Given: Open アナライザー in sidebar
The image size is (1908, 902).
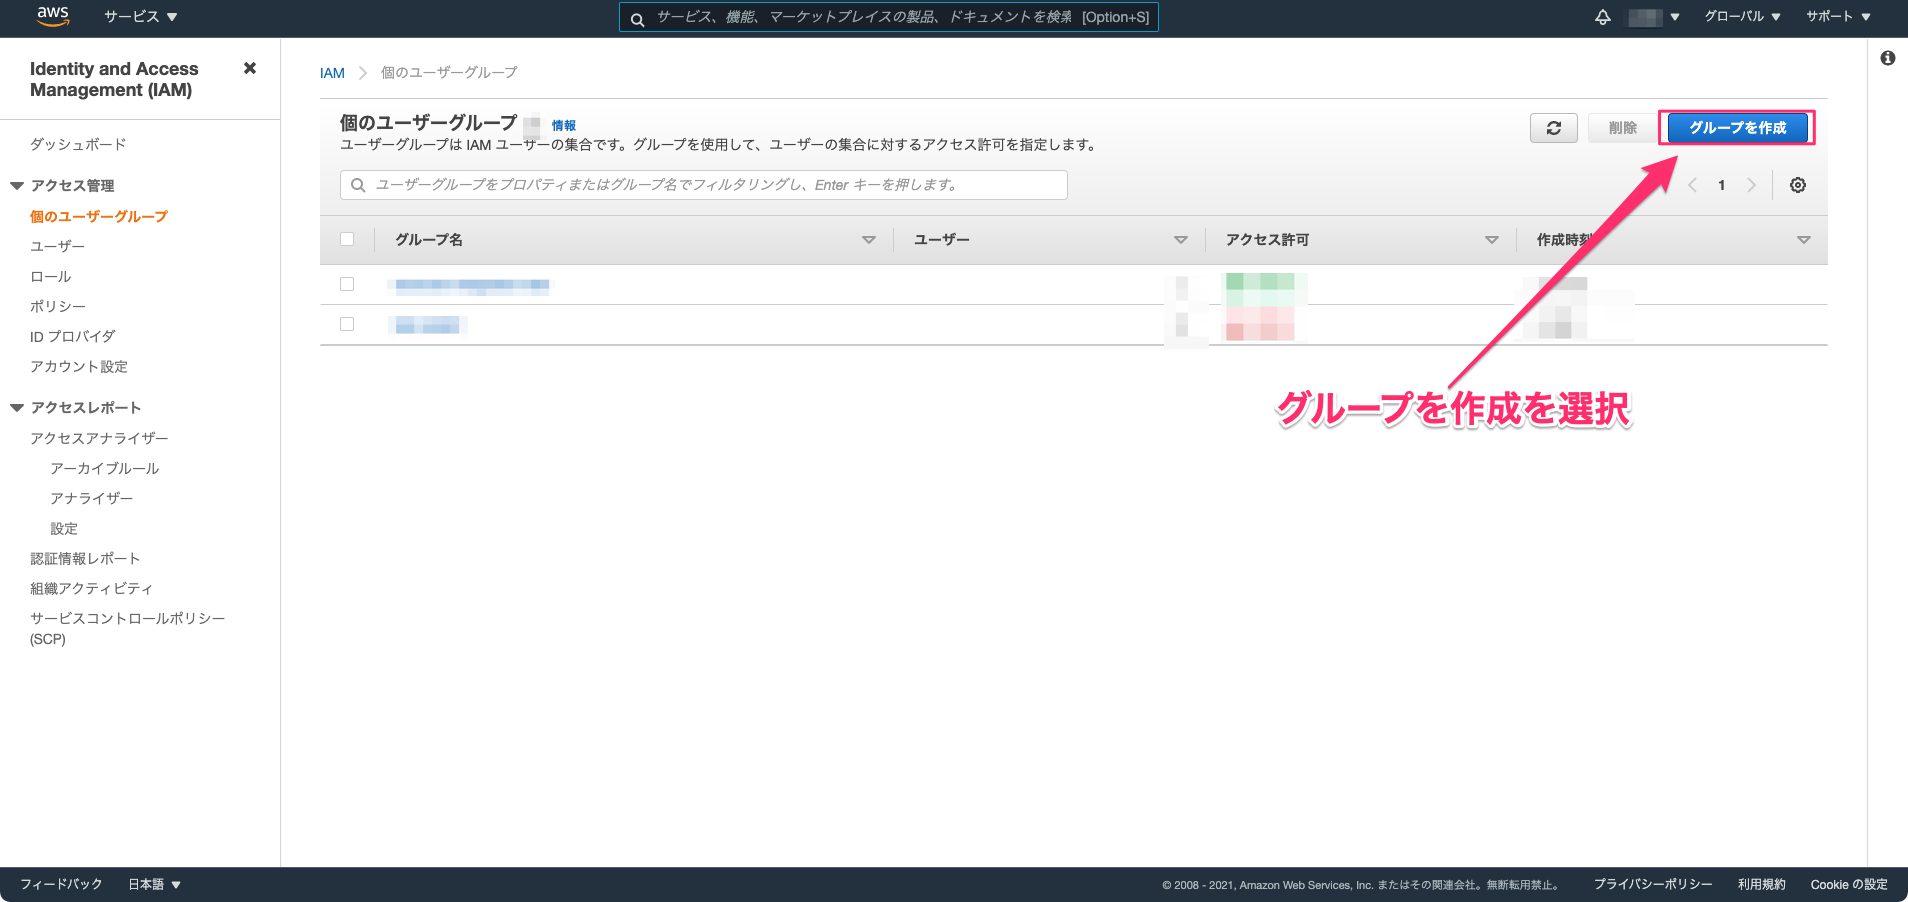Looking at the screenshot, I should [x=92, y=498].
